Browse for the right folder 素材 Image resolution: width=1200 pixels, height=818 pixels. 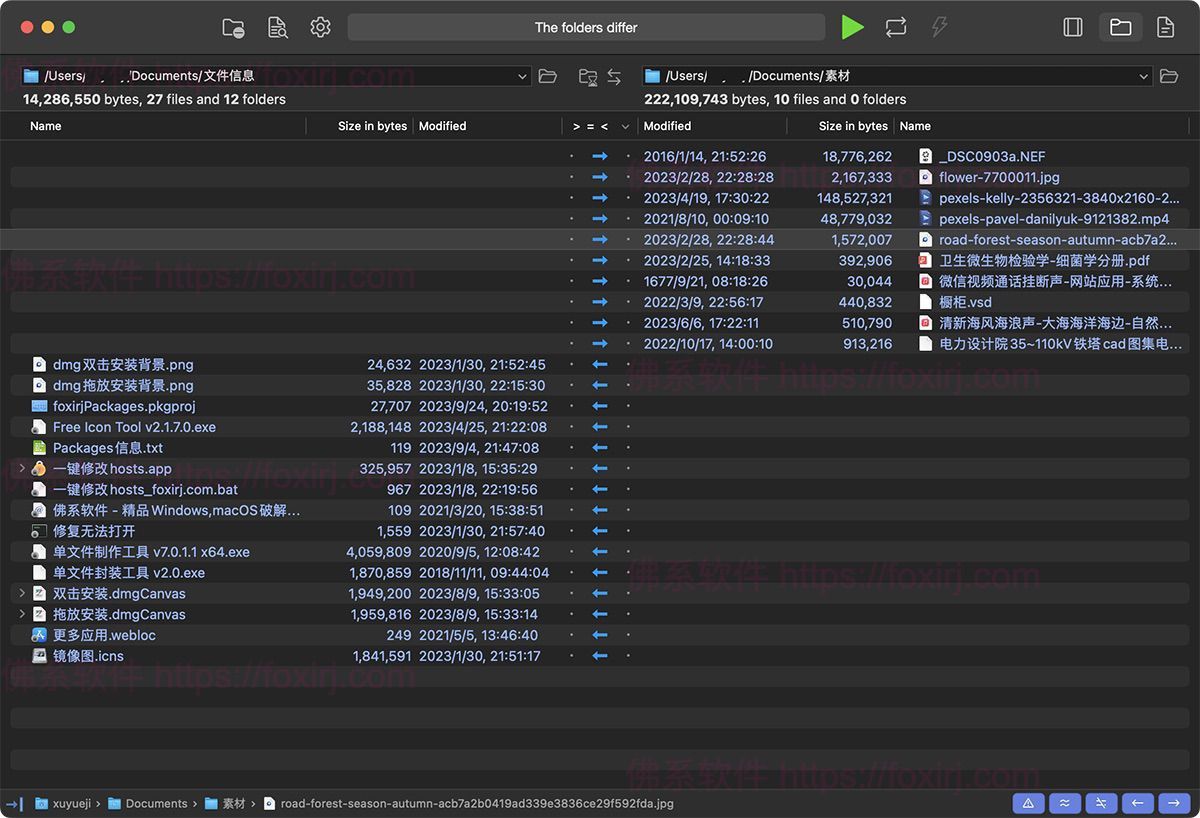pos(1168,76)
